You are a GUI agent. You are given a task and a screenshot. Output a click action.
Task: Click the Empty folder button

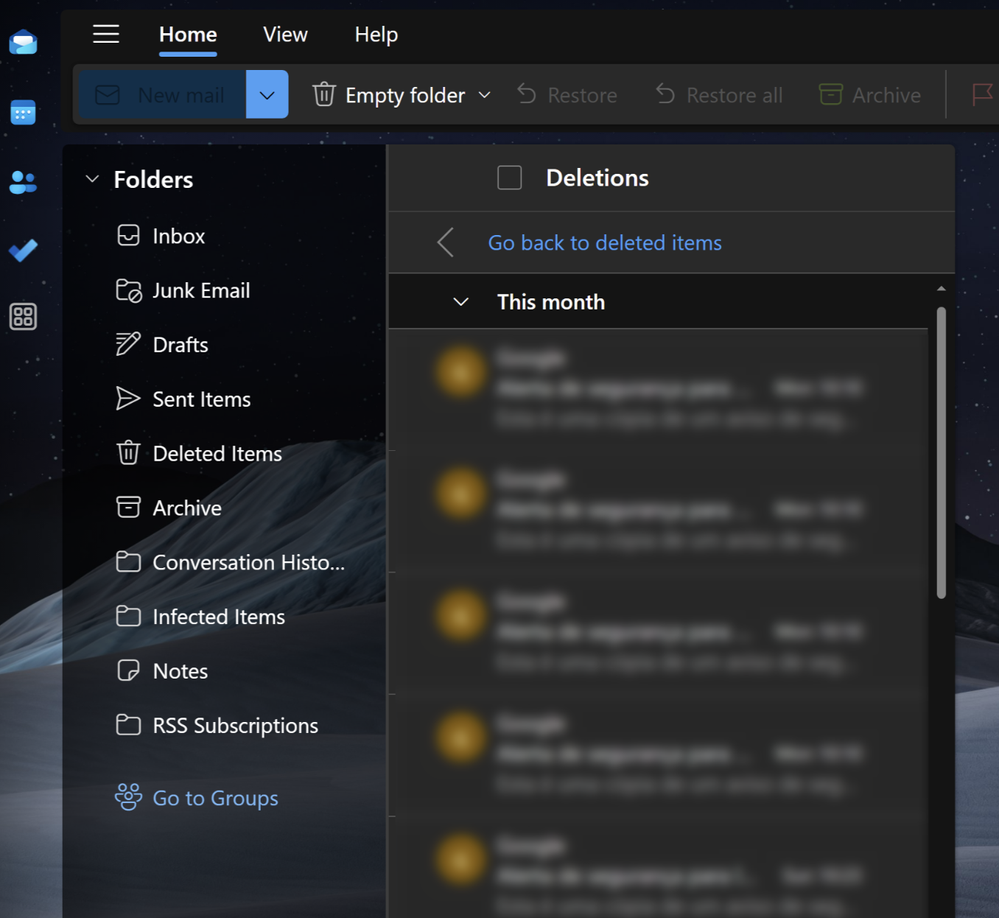pyautogui.click(x=389, y=95)
